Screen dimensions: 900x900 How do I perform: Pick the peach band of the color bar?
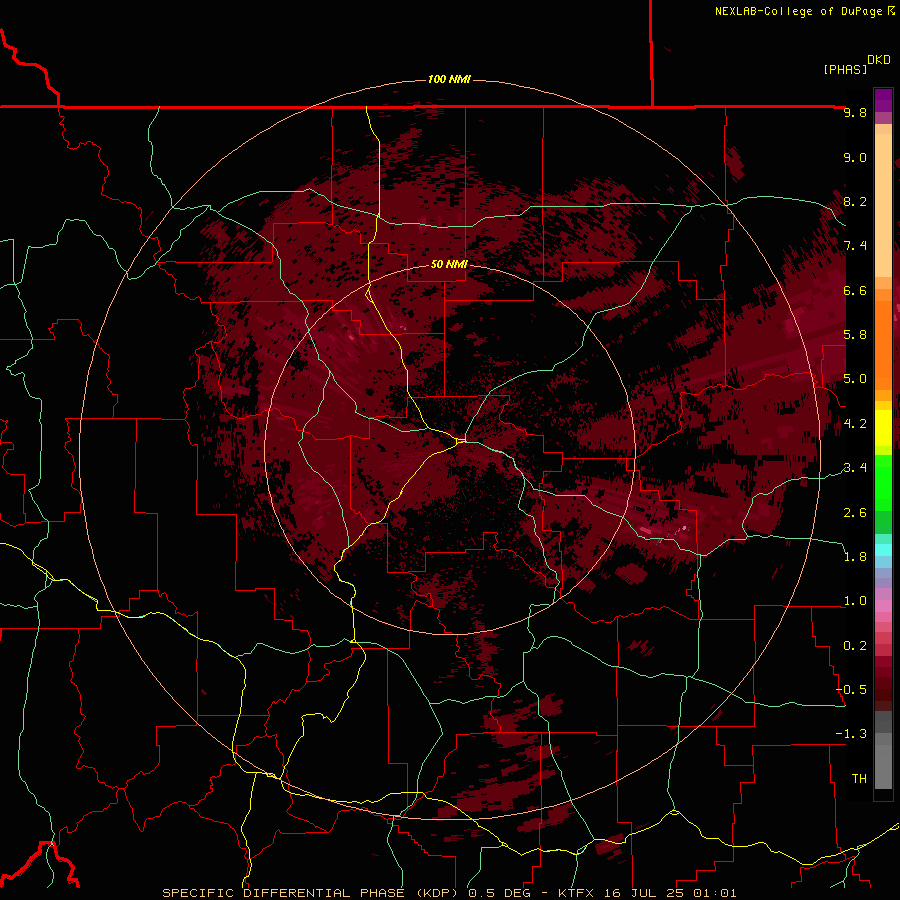coord(883,204)
